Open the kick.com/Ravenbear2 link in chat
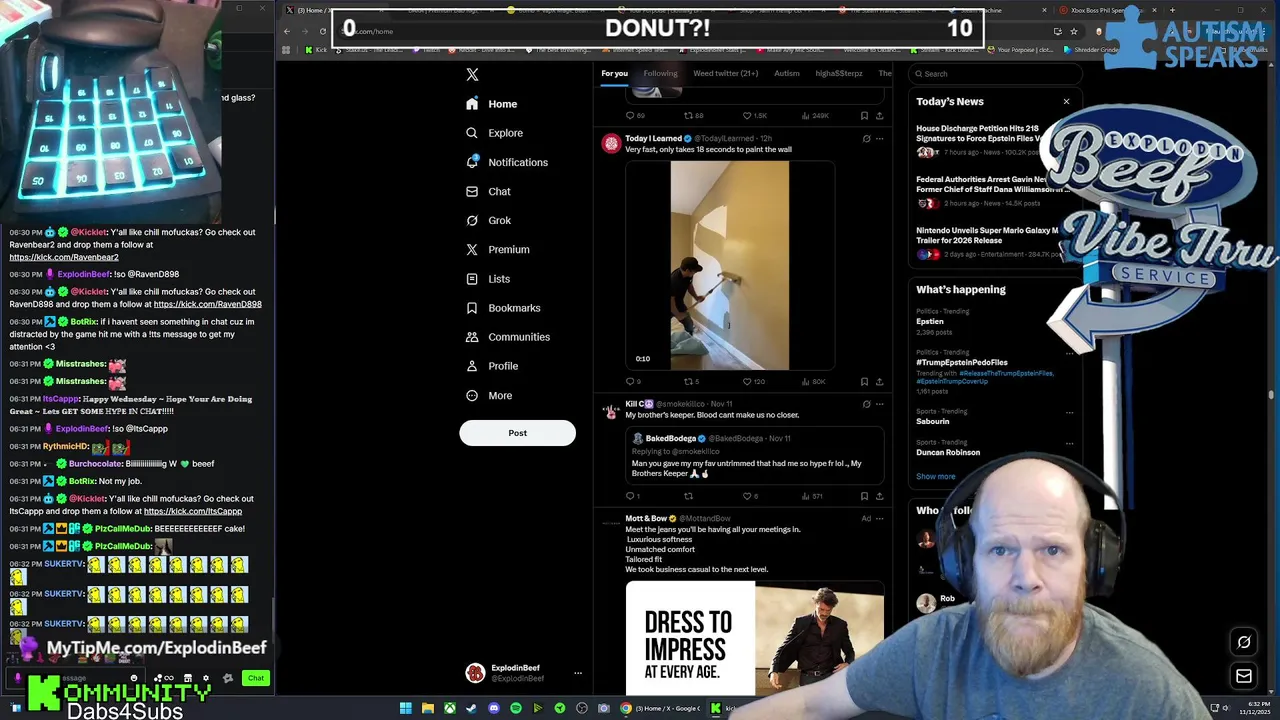Image resolution: width=1280 pixels, height=720 pixels. click(x=64, y=257)
